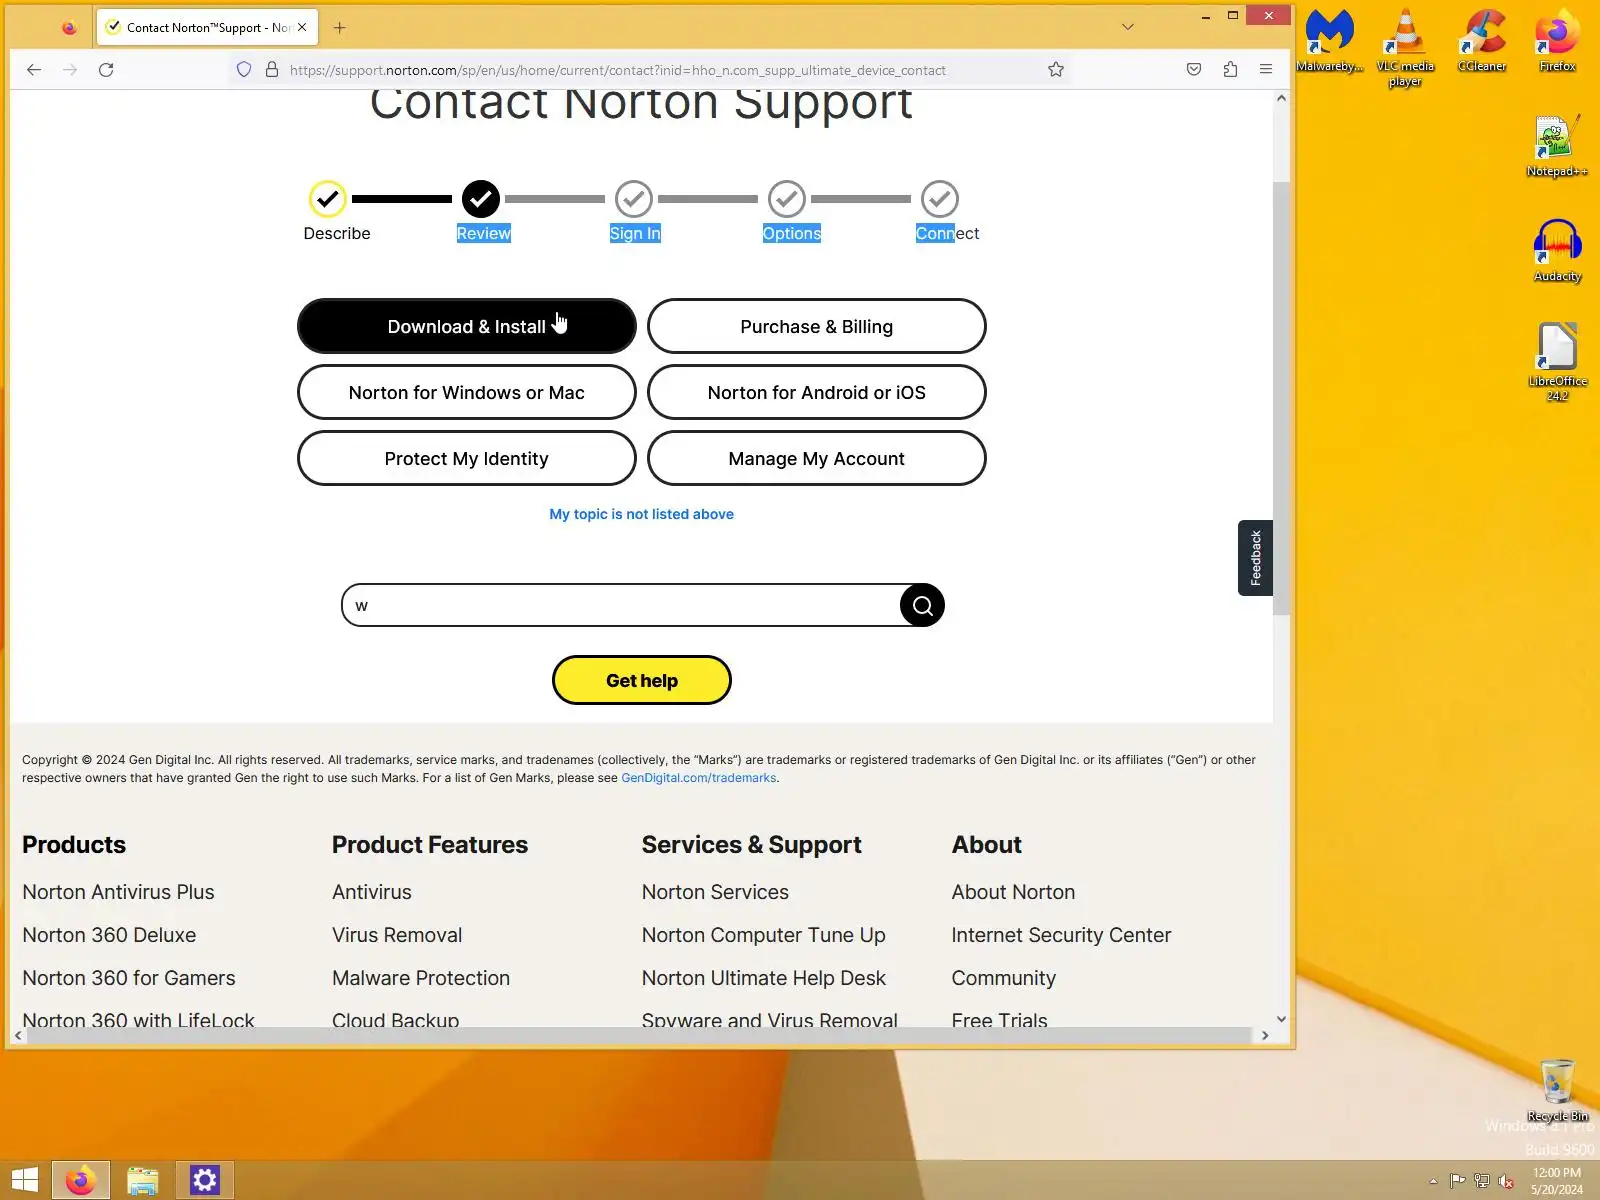Click the Describe step circle
The height and width of the screenshot is (1200, 1600).
pyautogui.click(x=327, y=199)
